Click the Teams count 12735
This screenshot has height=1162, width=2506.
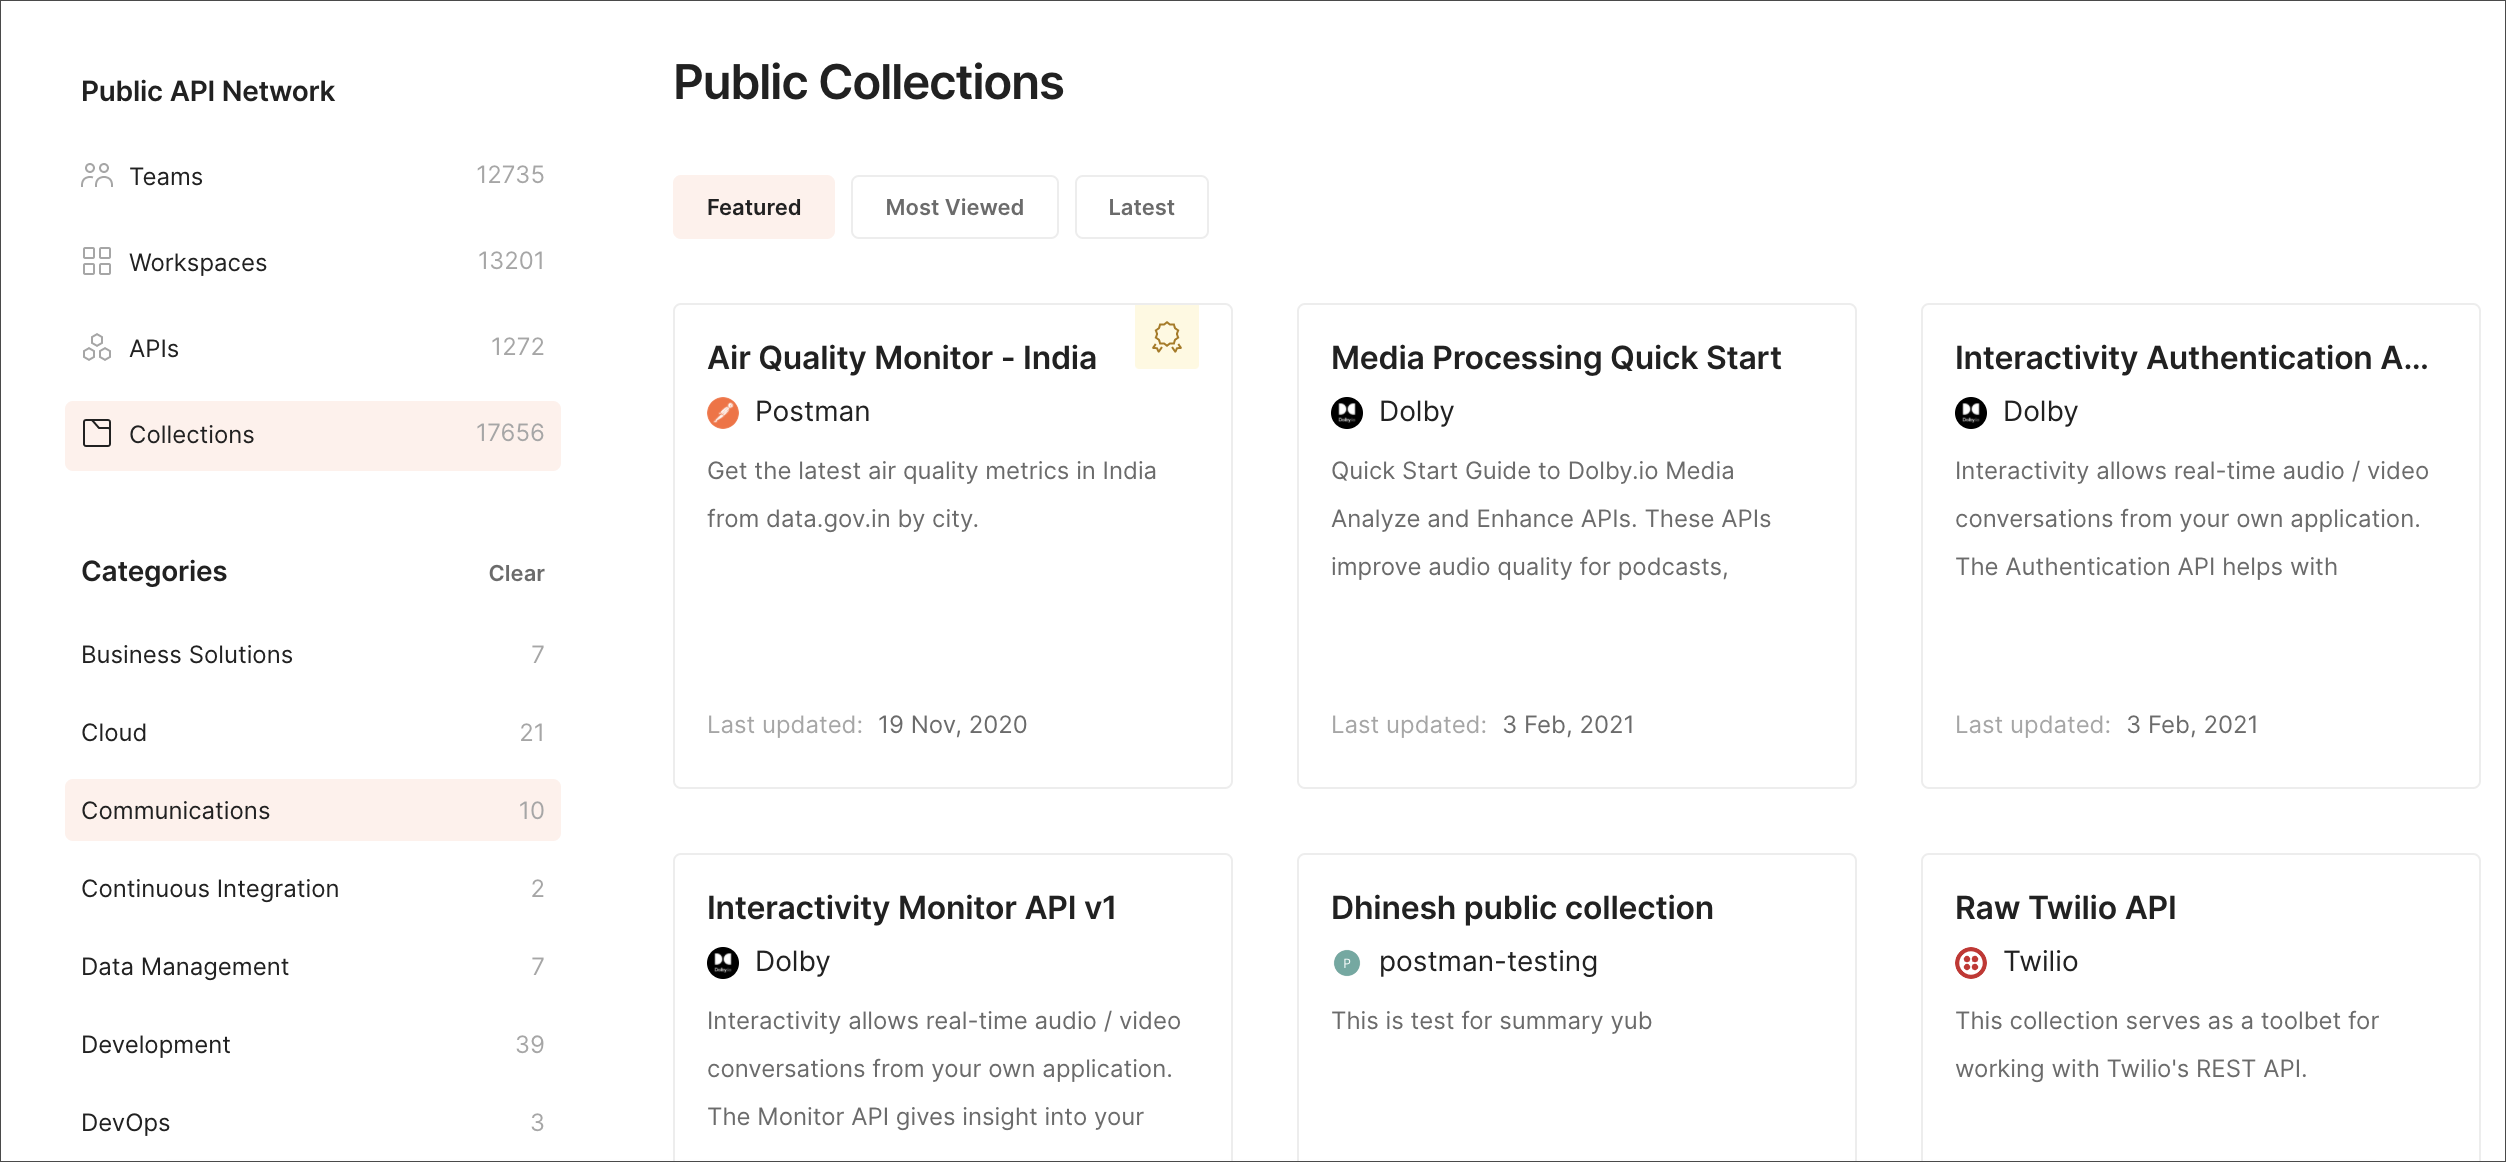pos(510,175)
